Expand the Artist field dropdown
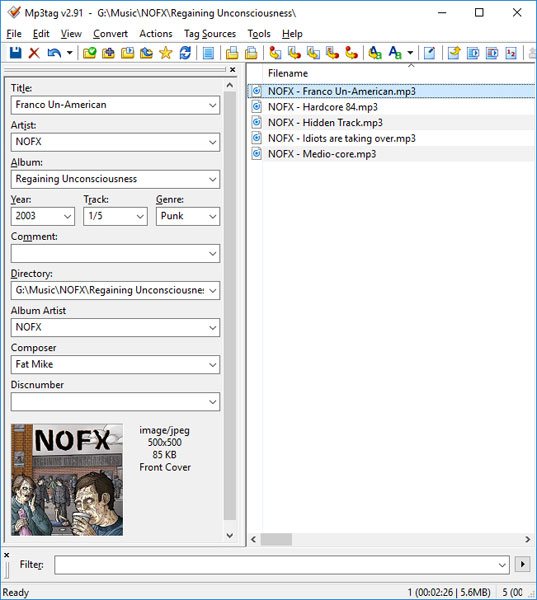The width and height of the screenshot is (537, 600). (212, 142)
